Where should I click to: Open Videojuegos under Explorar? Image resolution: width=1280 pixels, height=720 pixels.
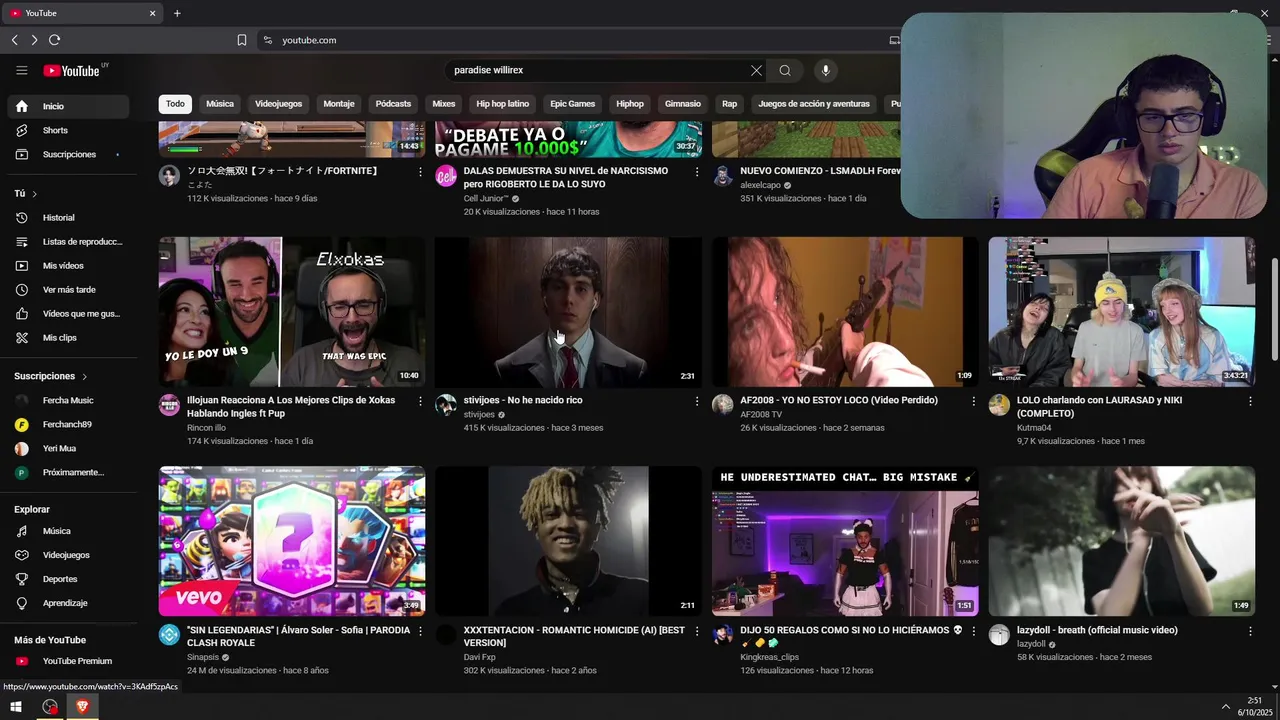68,555
